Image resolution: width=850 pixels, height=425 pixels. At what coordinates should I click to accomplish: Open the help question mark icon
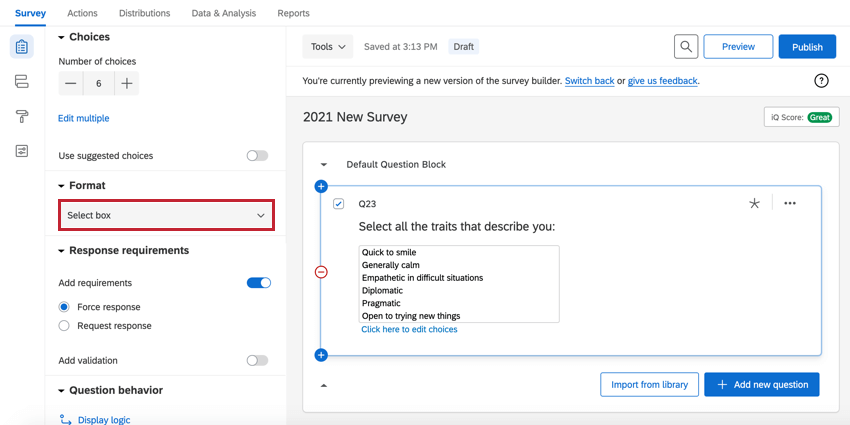pos(821,80)
